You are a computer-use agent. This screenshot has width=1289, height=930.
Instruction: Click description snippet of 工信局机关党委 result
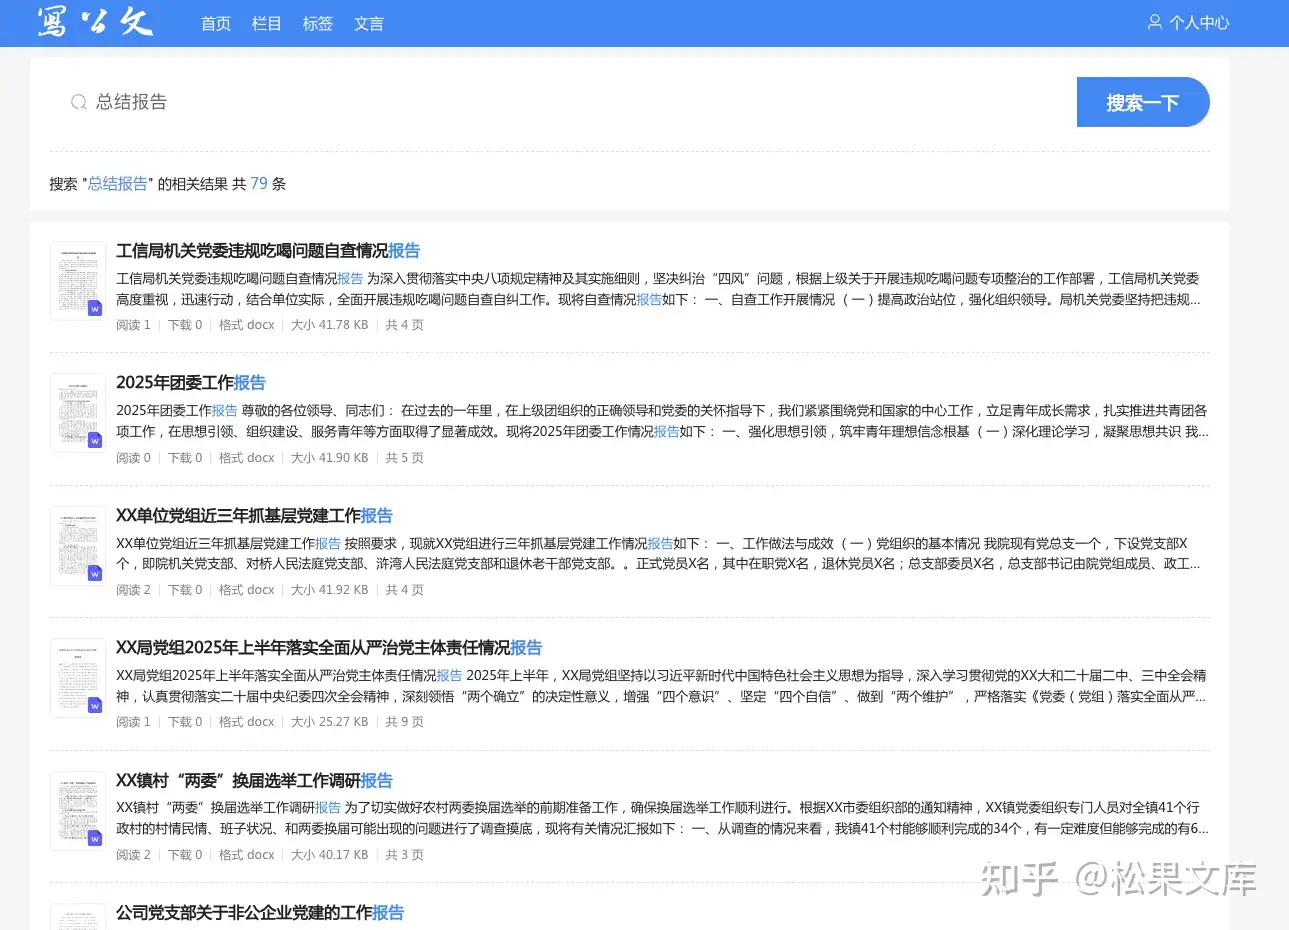coord(659,289)
